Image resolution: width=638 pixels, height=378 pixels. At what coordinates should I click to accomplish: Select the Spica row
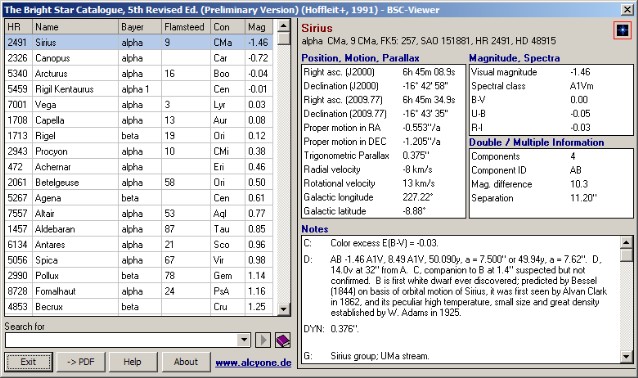click(139, 260)
